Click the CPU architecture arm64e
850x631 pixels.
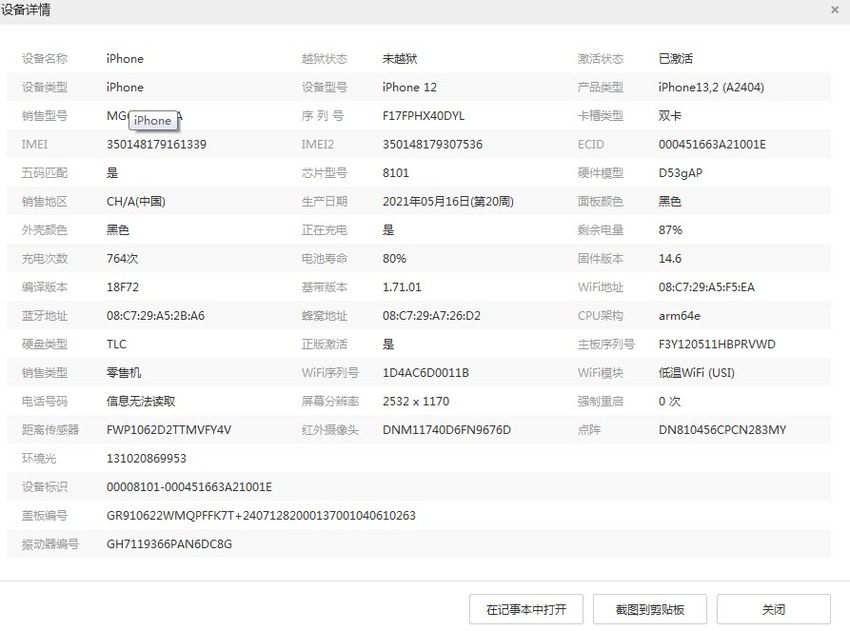point(679,316)
